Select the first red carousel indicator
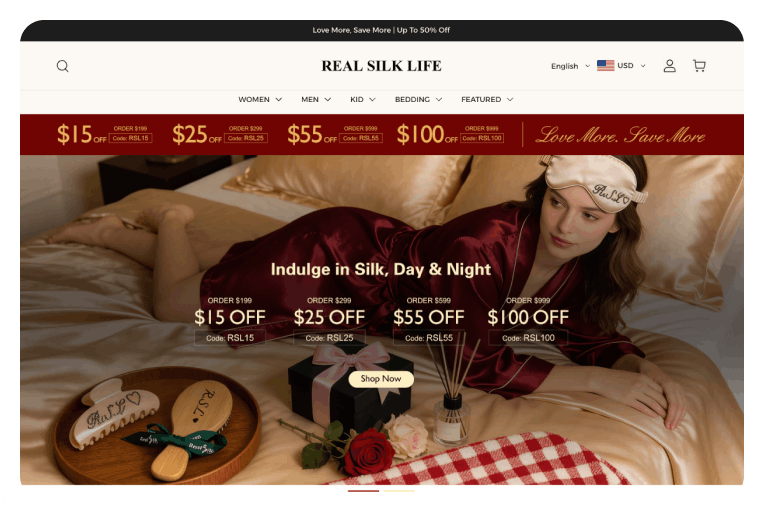 [x=363, y=491]
